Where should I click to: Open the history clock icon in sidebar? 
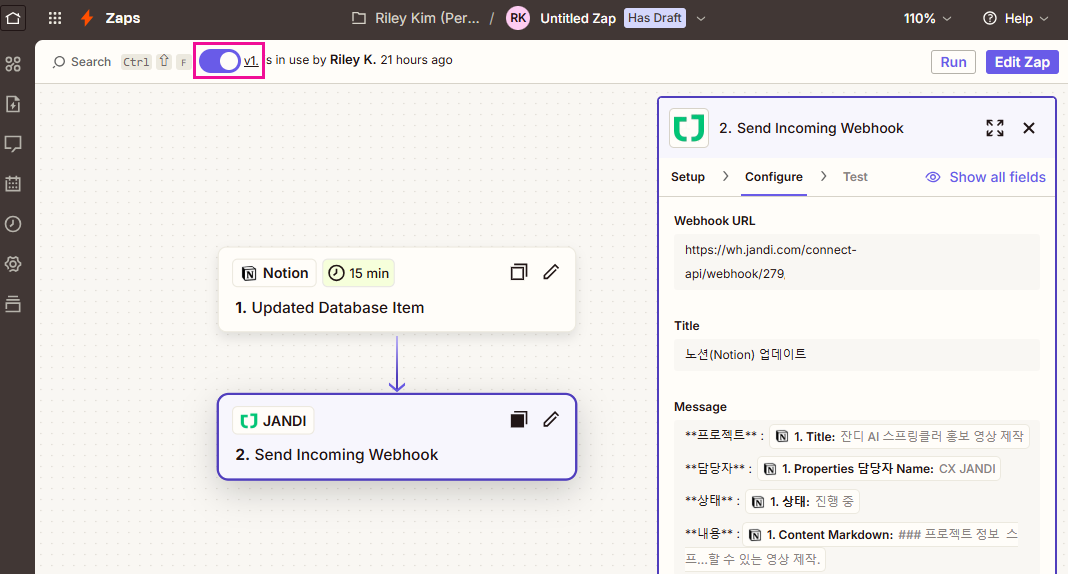point(13,224)
